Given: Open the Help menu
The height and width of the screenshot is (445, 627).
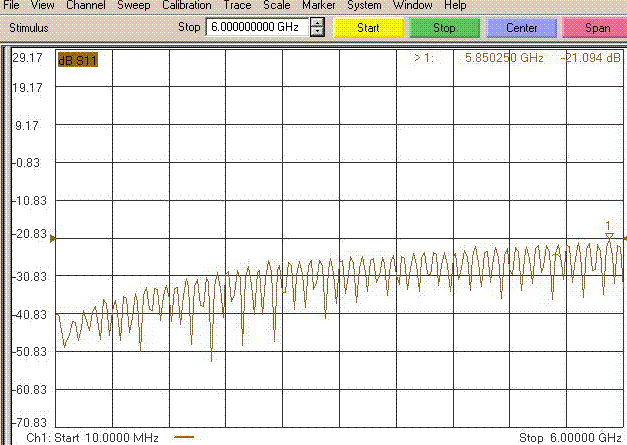Looking at the screenshot, I should tap(455, 5).
